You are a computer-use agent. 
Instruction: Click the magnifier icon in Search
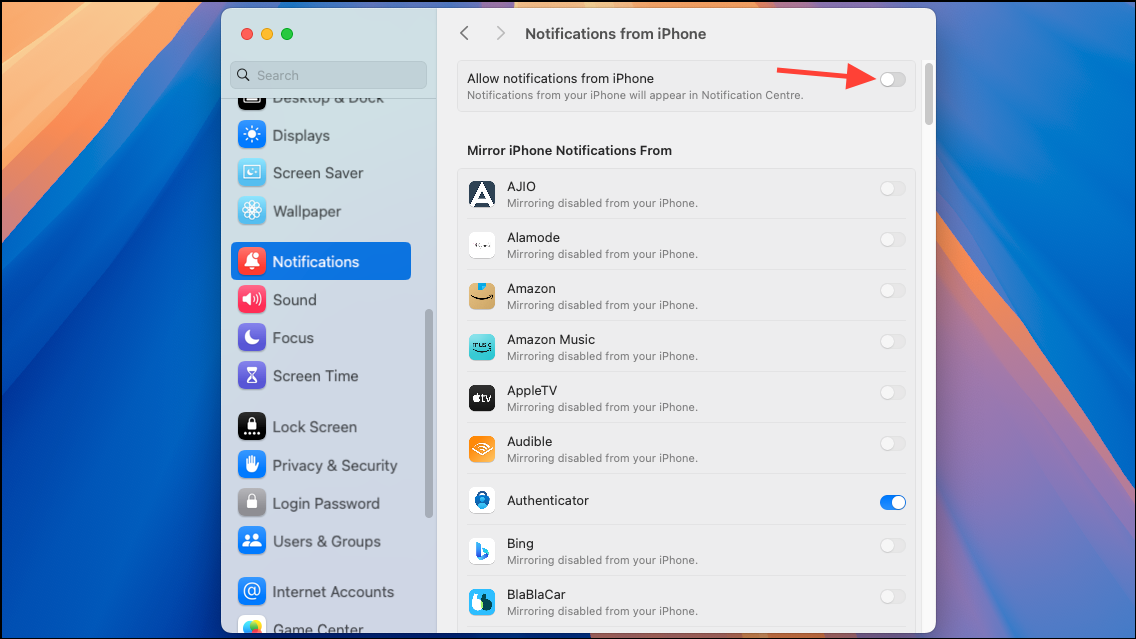[x=243, y=75]
